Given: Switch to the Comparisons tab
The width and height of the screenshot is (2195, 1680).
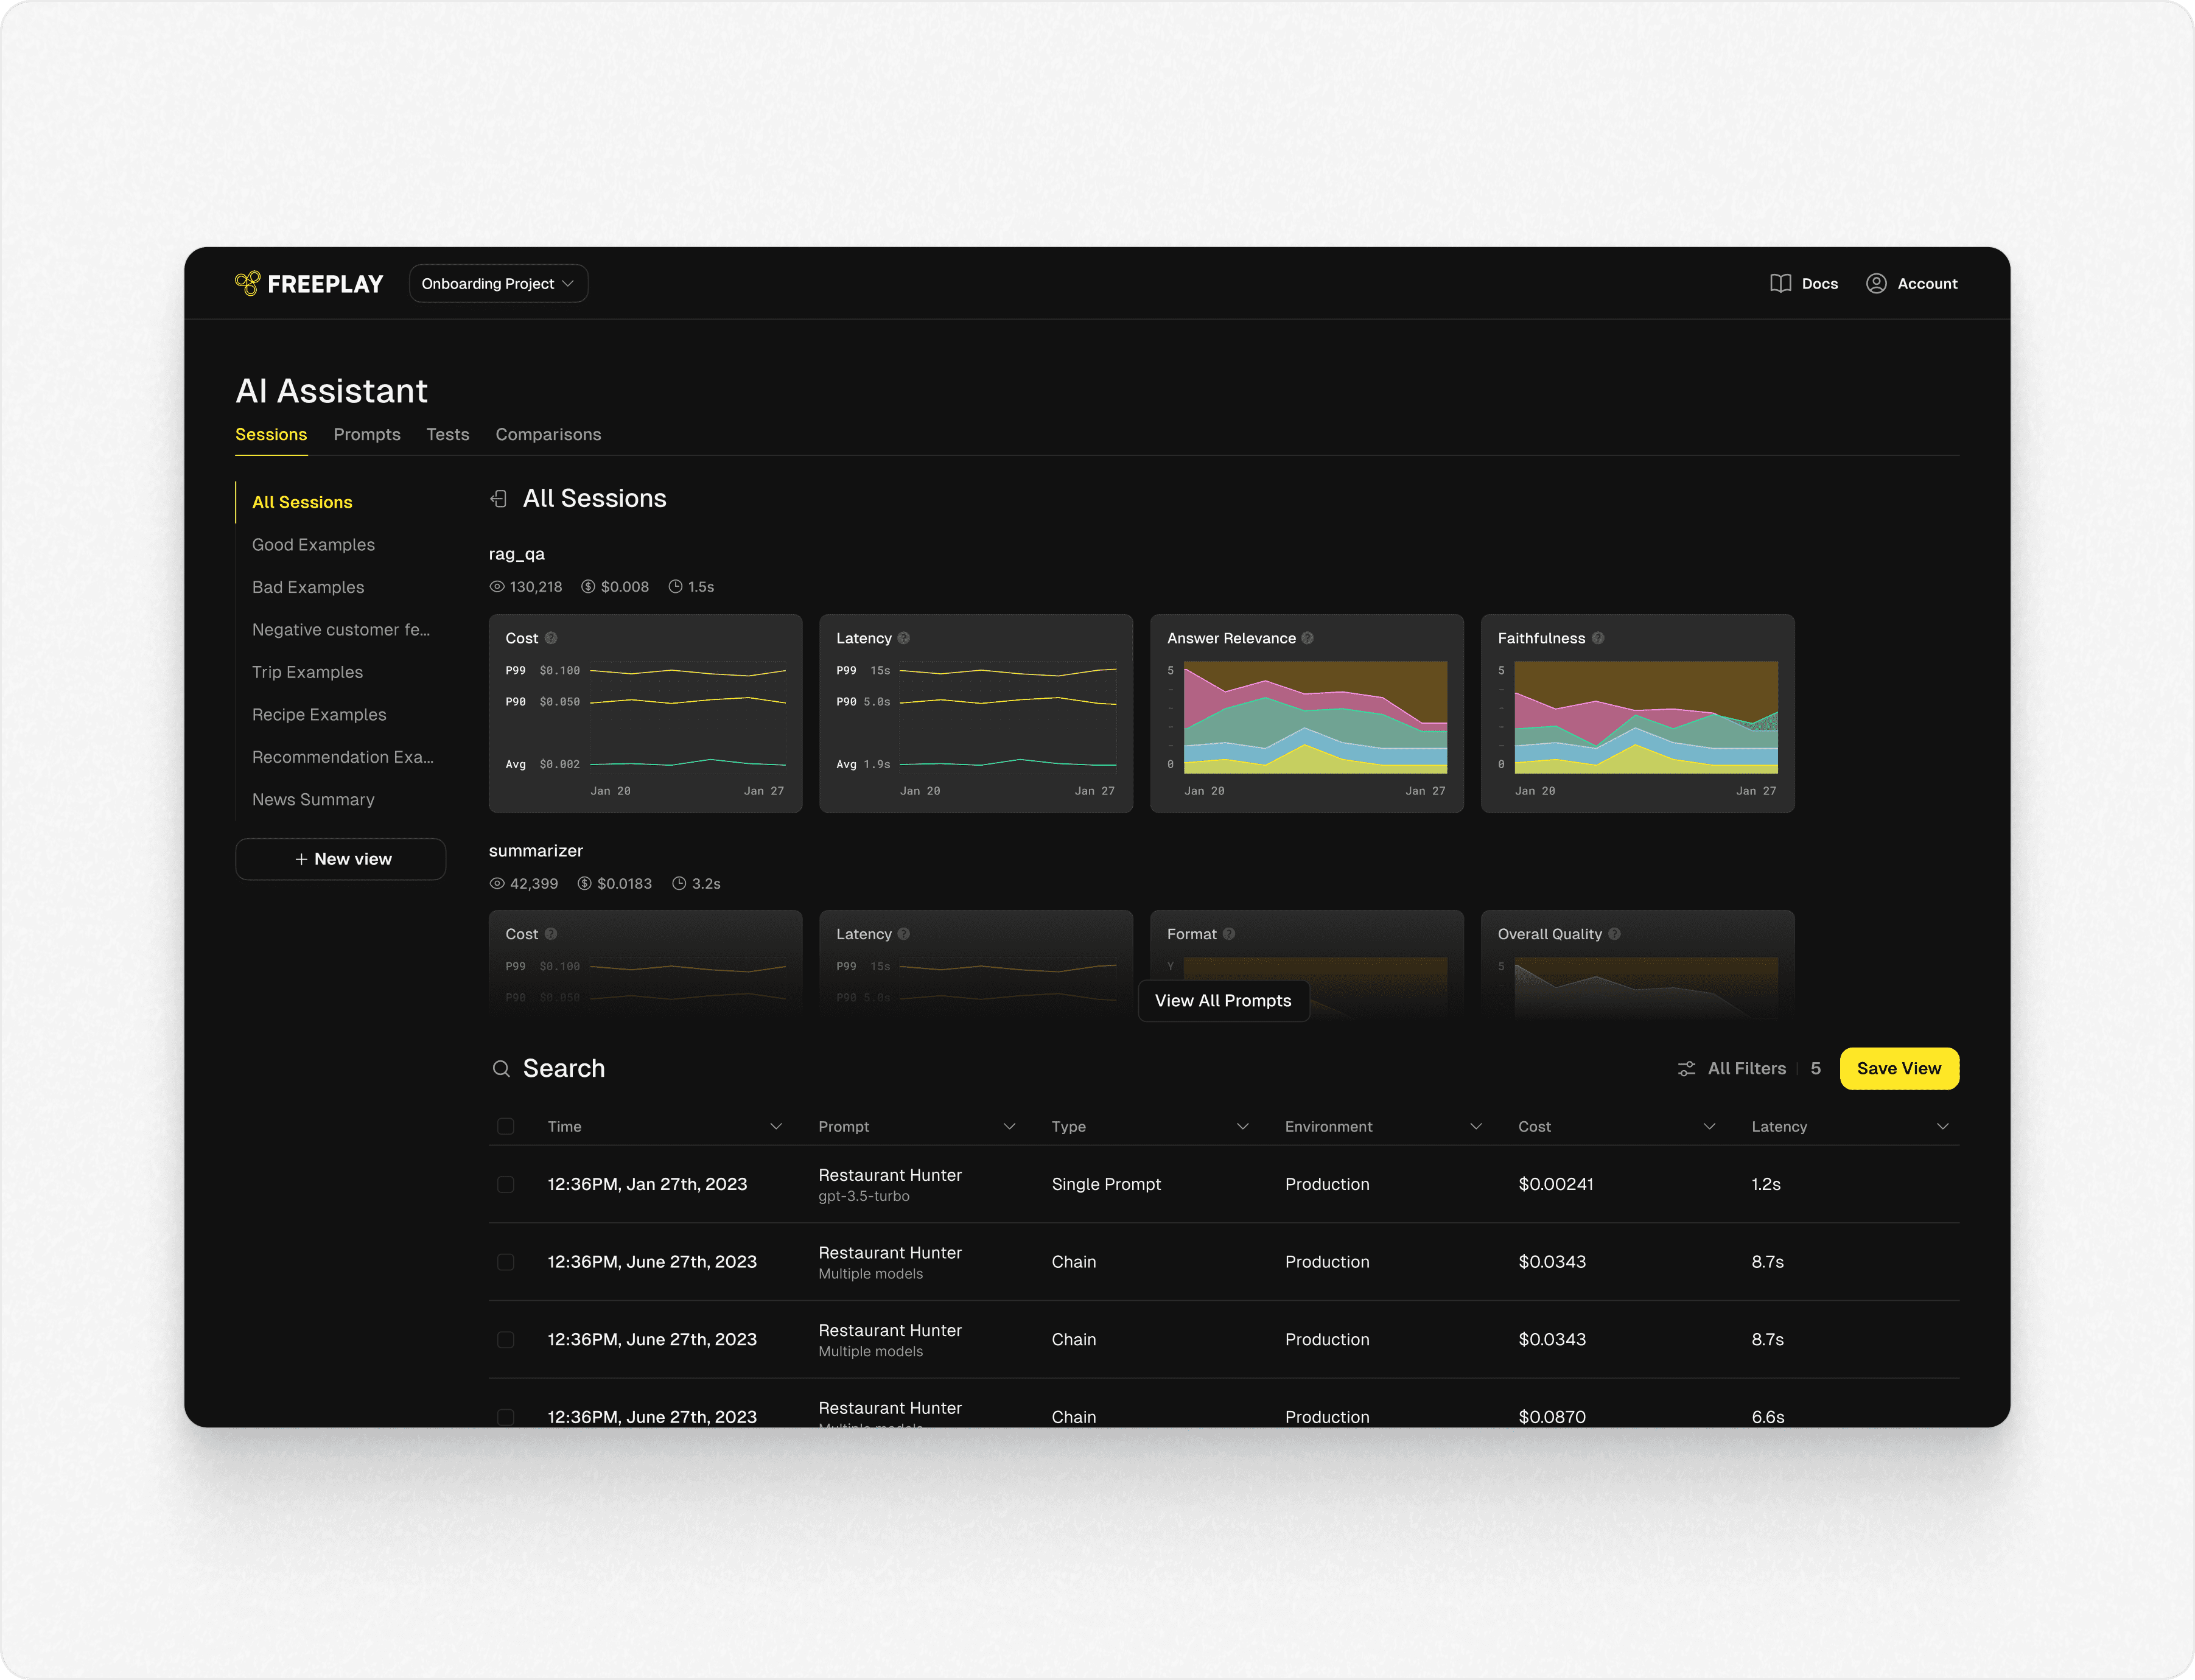Looking at the screenshot, I should (x=548, y=435).
